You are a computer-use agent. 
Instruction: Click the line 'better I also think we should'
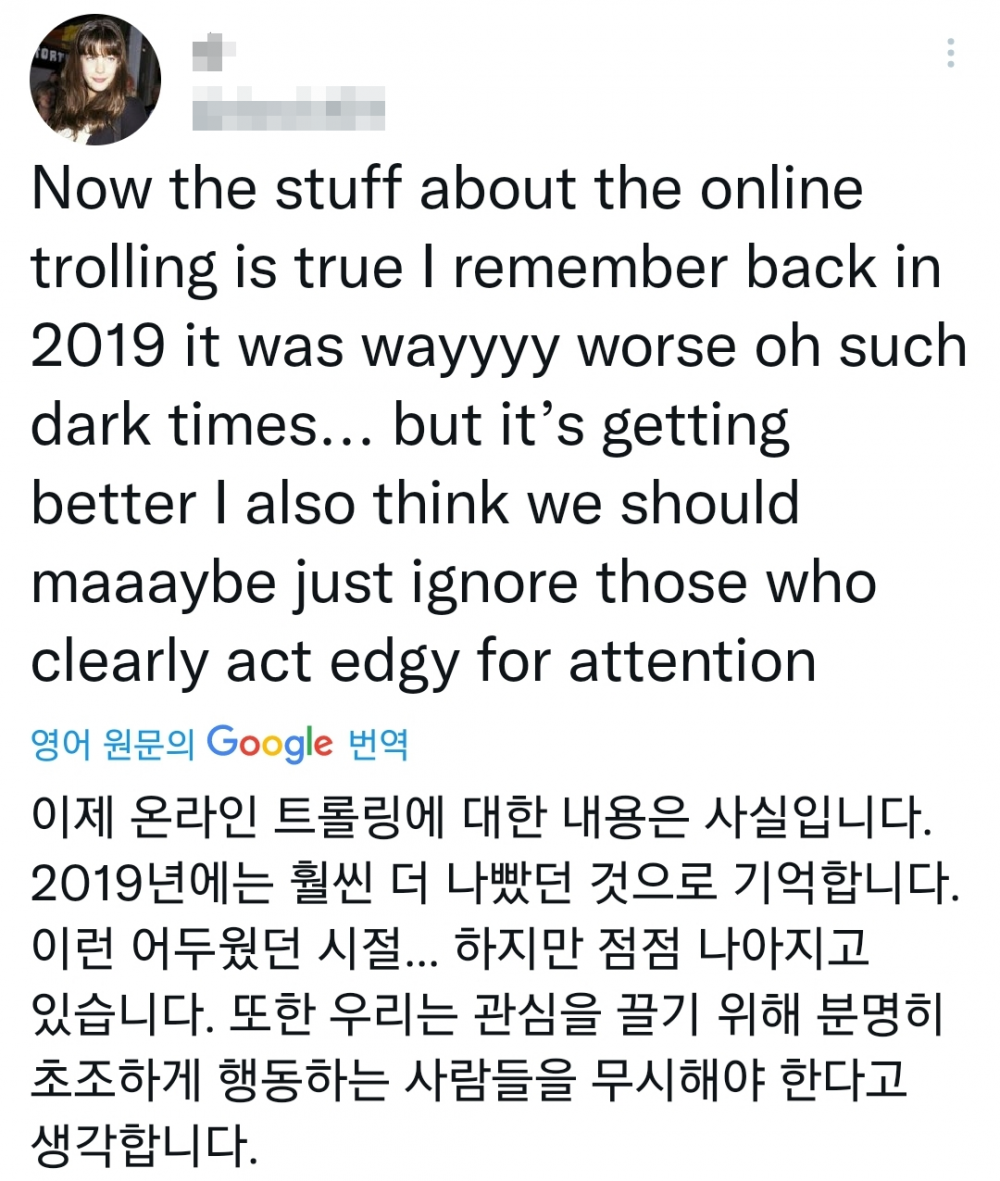[415, 503]
